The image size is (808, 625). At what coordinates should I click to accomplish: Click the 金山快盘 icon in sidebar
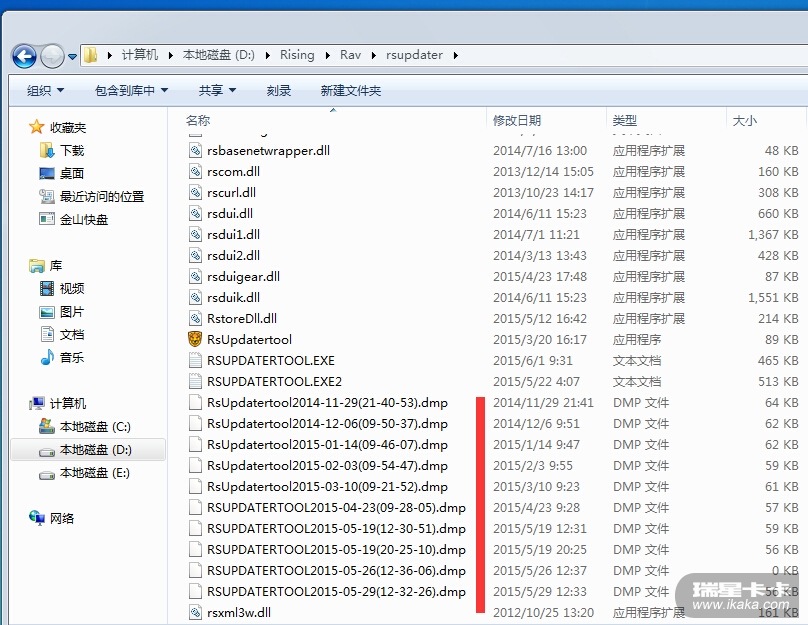[x=47, y=219]
